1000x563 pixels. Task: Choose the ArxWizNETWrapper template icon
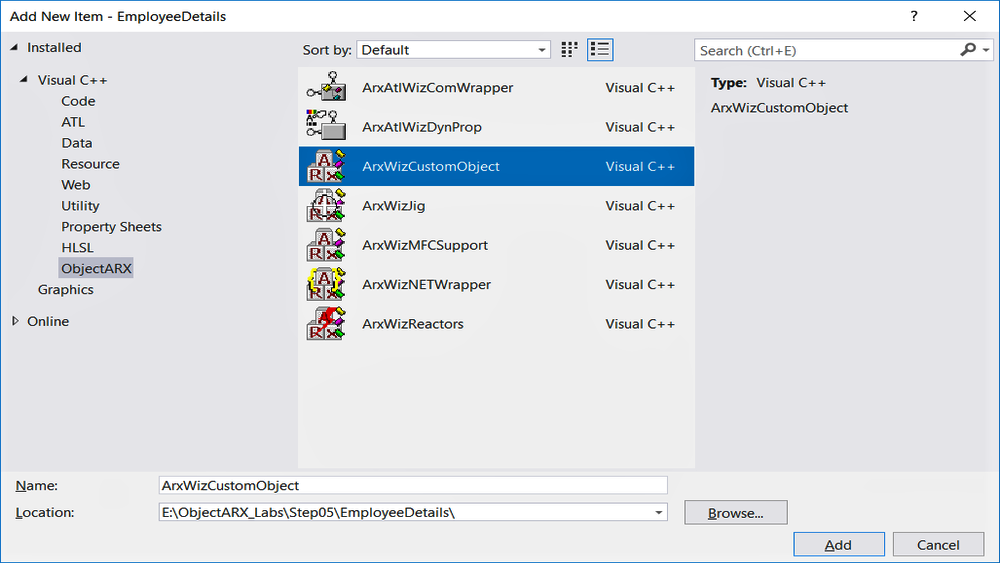[x=326, y=284]
